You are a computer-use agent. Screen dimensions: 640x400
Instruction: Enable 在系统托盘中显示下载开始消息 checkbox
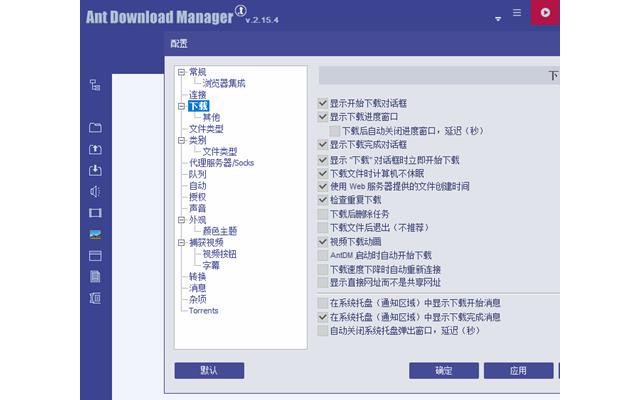tap(323, 303)
